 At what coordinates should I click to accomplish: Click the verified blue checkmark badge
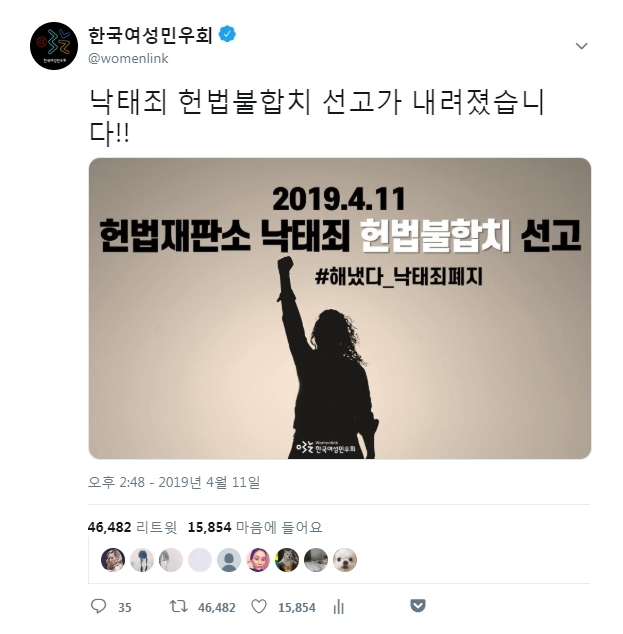tap(227, 34)
